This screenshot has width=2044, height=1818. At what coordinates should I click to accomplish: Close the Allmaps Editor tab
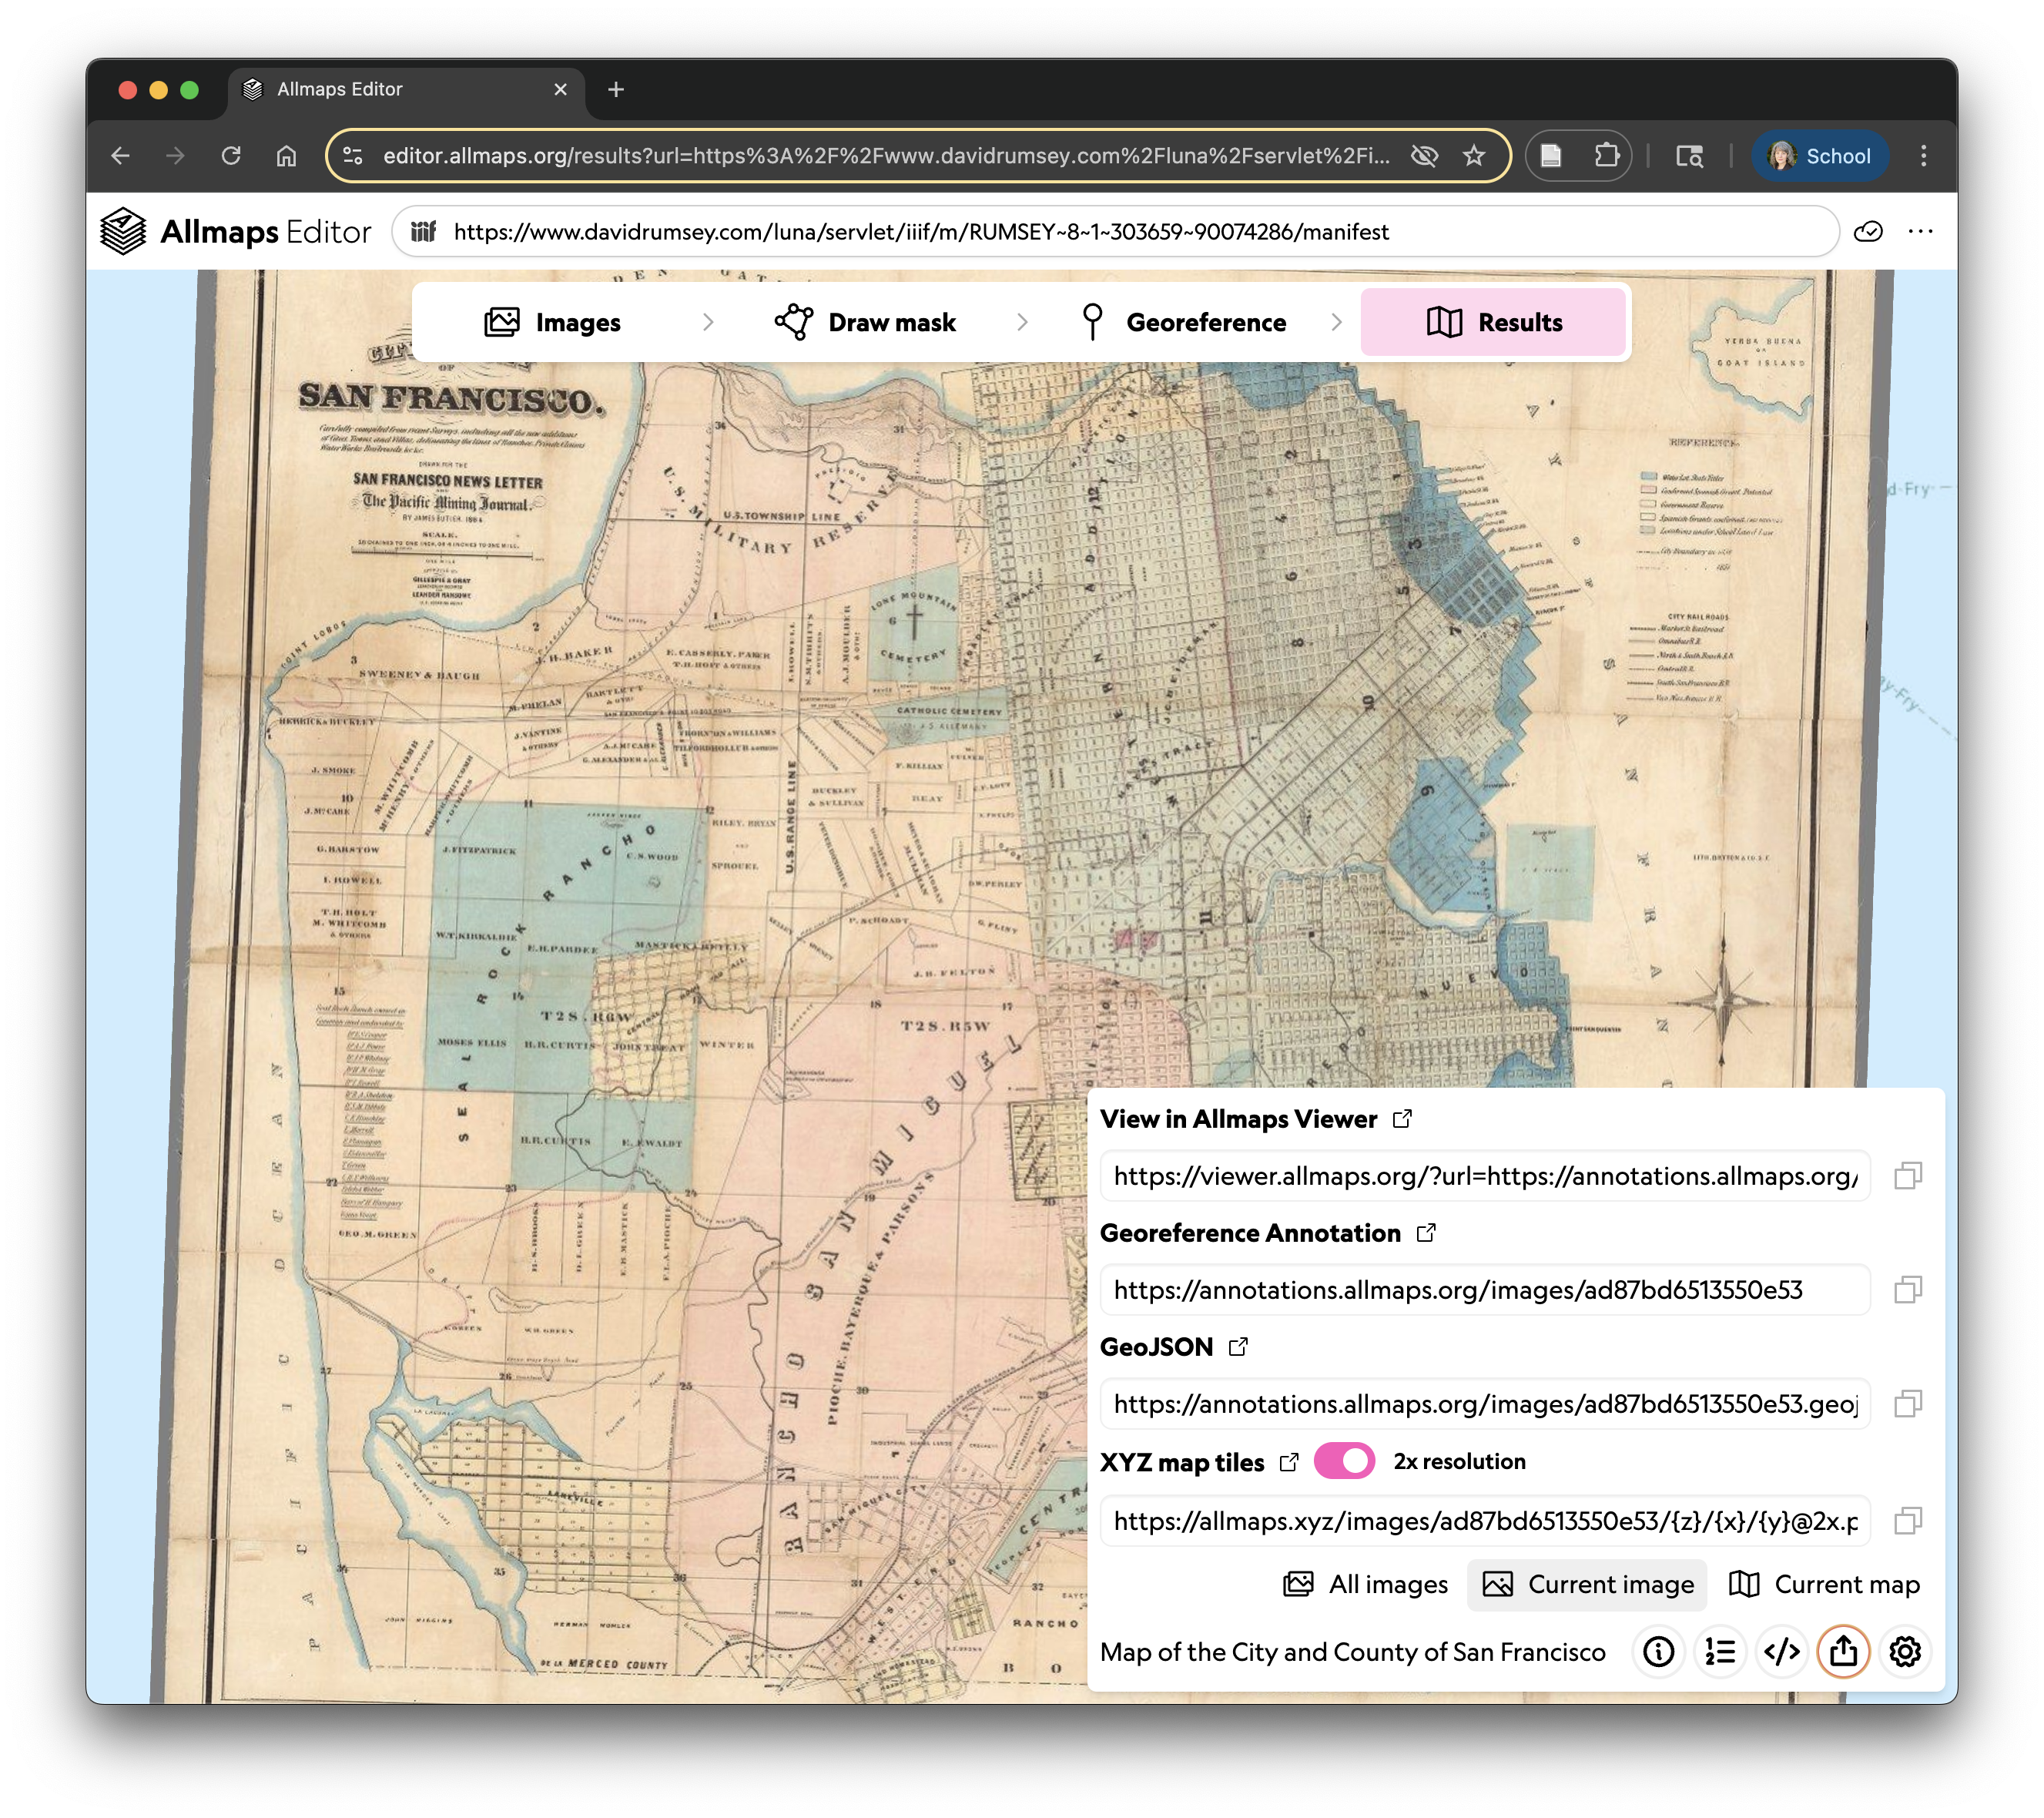[x=560, y=90]
